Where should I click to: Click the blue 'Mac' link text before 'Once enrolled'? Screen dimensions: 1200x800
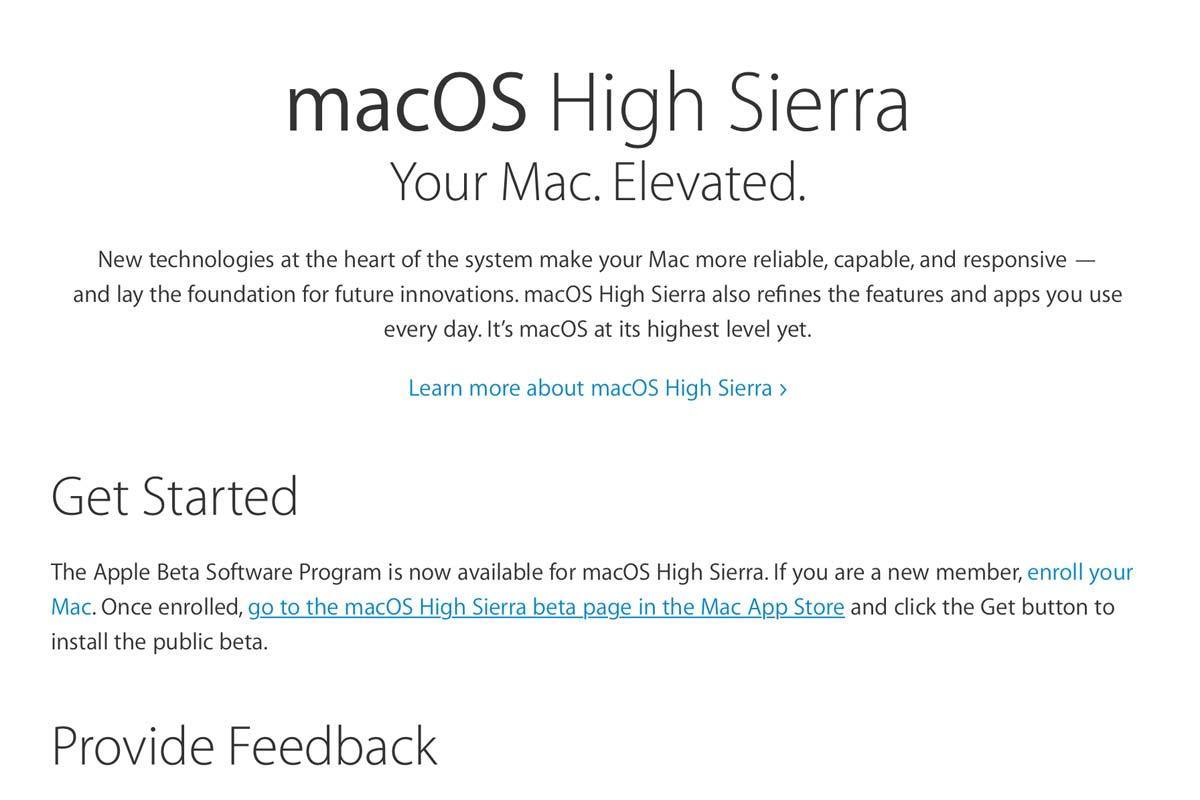point(71,607)
